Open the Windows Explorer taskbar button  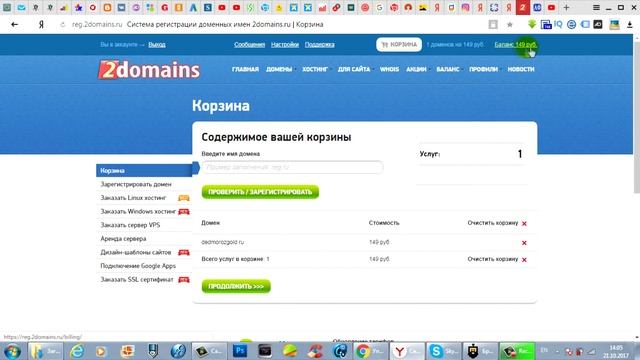point(45,351)
